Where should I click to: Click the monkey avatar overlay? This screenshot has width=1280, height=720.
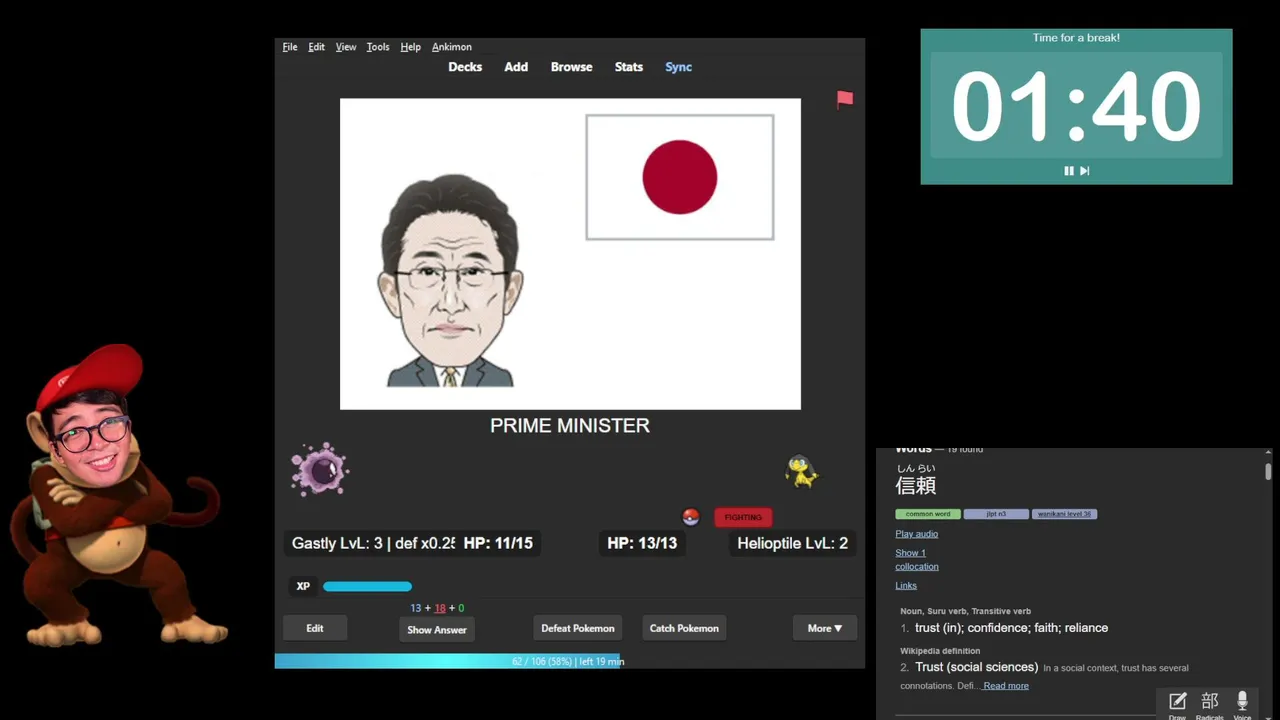pyautogui.click(x=120, y=495)
